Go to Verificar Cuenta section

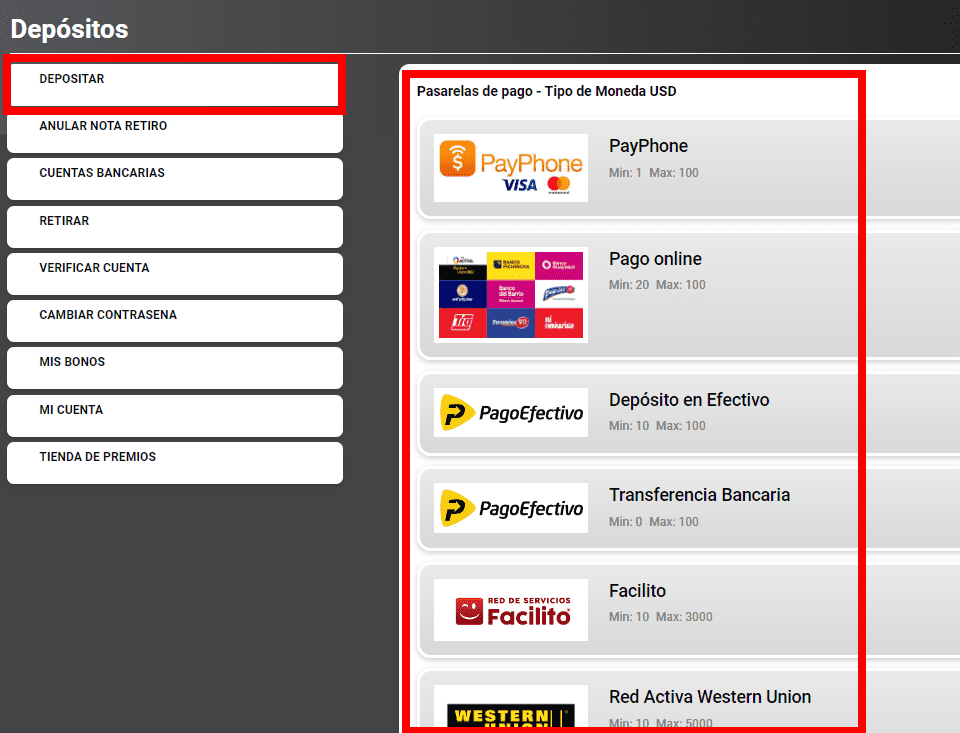click(x=174, y=274)
